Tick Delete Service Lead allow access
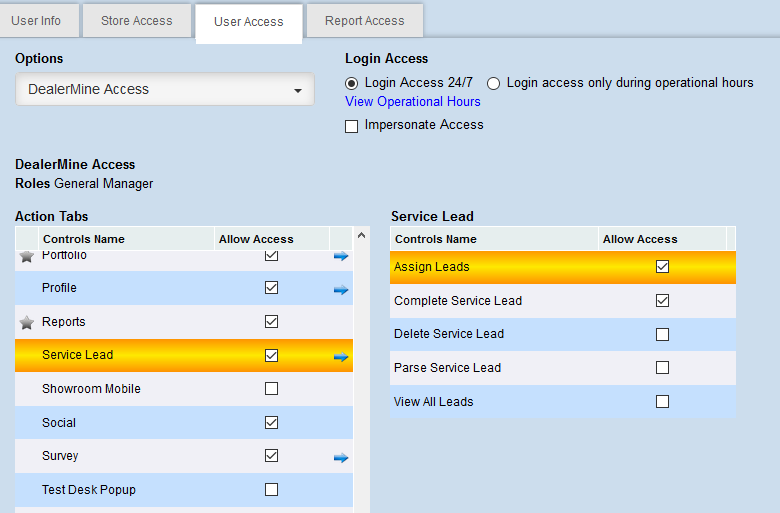The height and width of the screenshot is (513, 780). 662,334
